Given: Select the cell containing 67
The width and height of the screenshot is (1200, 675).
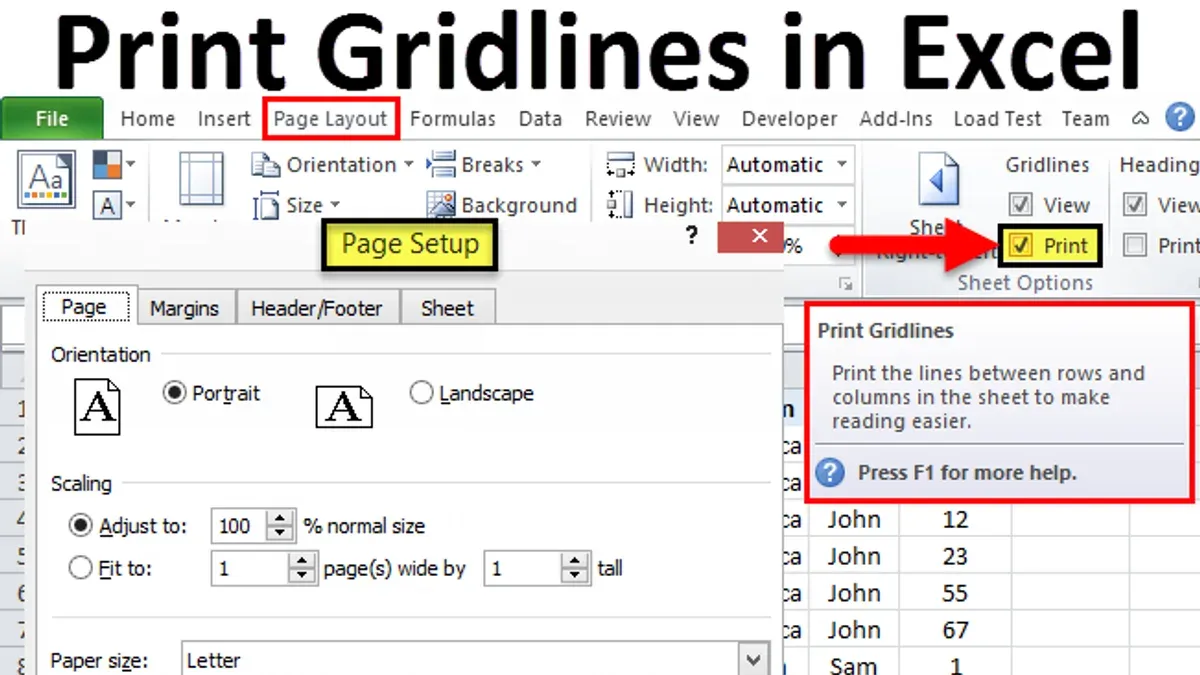Looking at the screenshot, I should coord(955,630).
